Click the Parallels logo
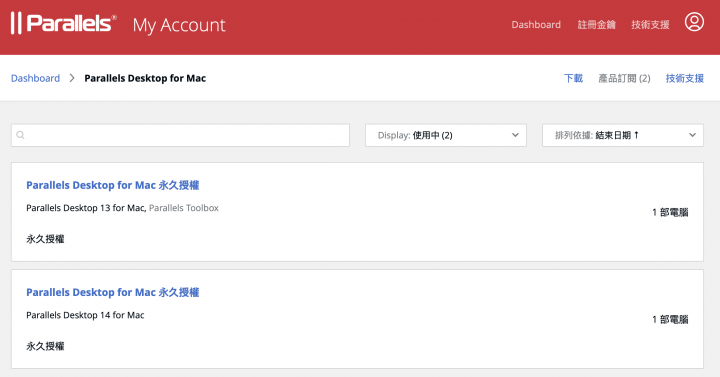This screenshot has height=377, width=720. (x=63, y=23)
